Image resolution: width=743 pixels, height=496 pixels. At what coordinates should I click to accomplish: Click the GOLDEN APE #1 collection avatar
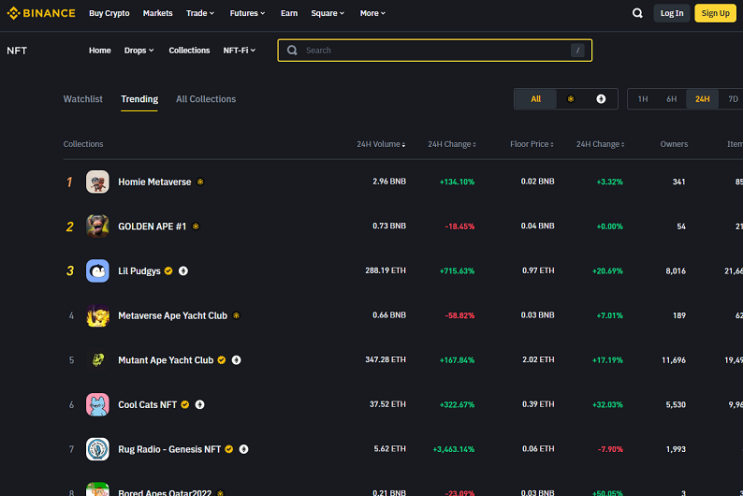(98, 226)
